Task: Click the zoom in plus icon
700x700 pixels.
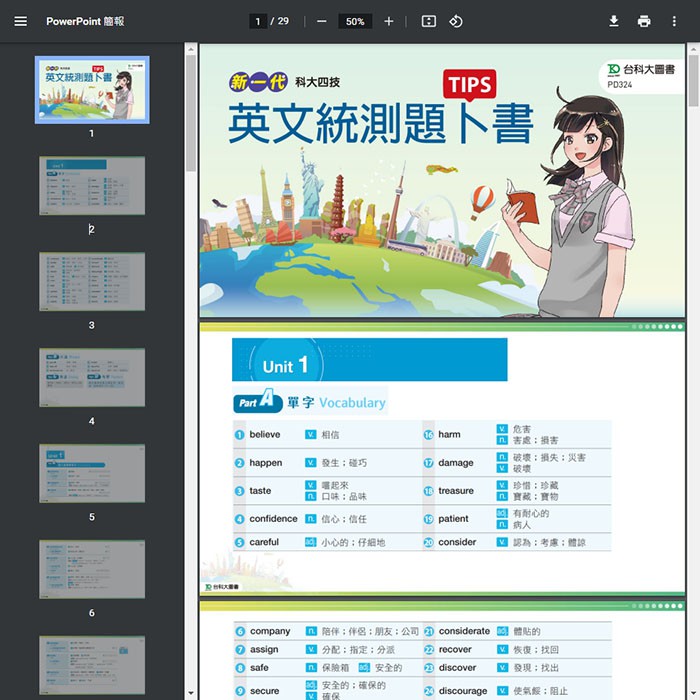Action: (389, 21)
